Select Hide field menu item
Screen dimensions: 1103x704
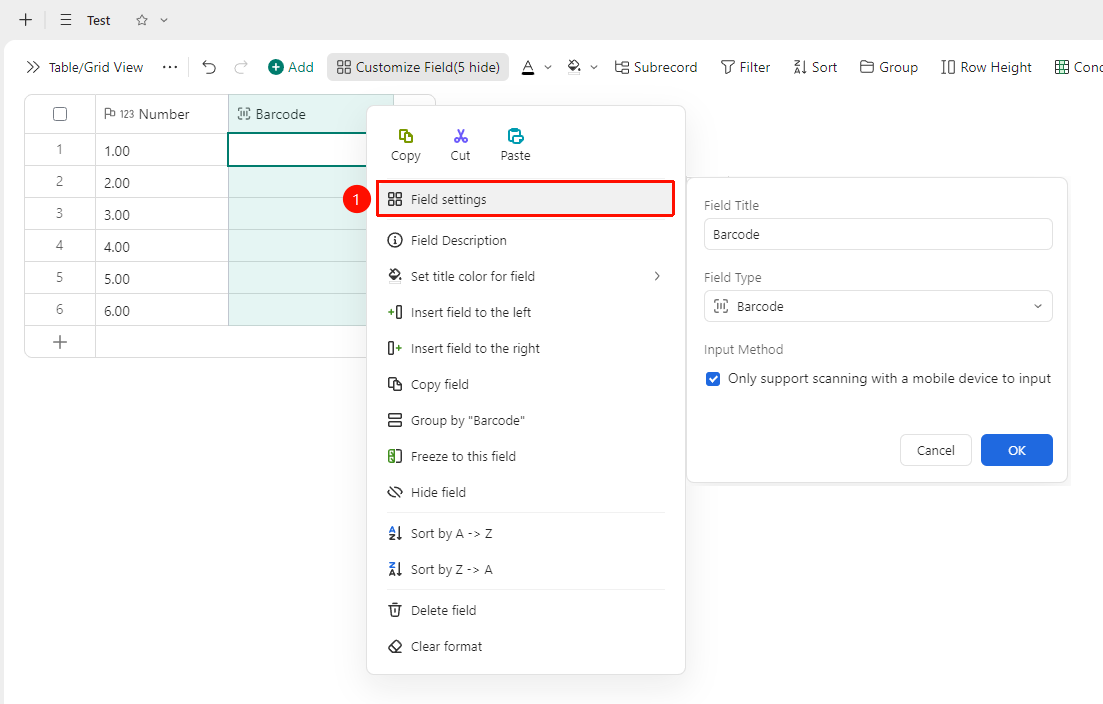[525, 492]
